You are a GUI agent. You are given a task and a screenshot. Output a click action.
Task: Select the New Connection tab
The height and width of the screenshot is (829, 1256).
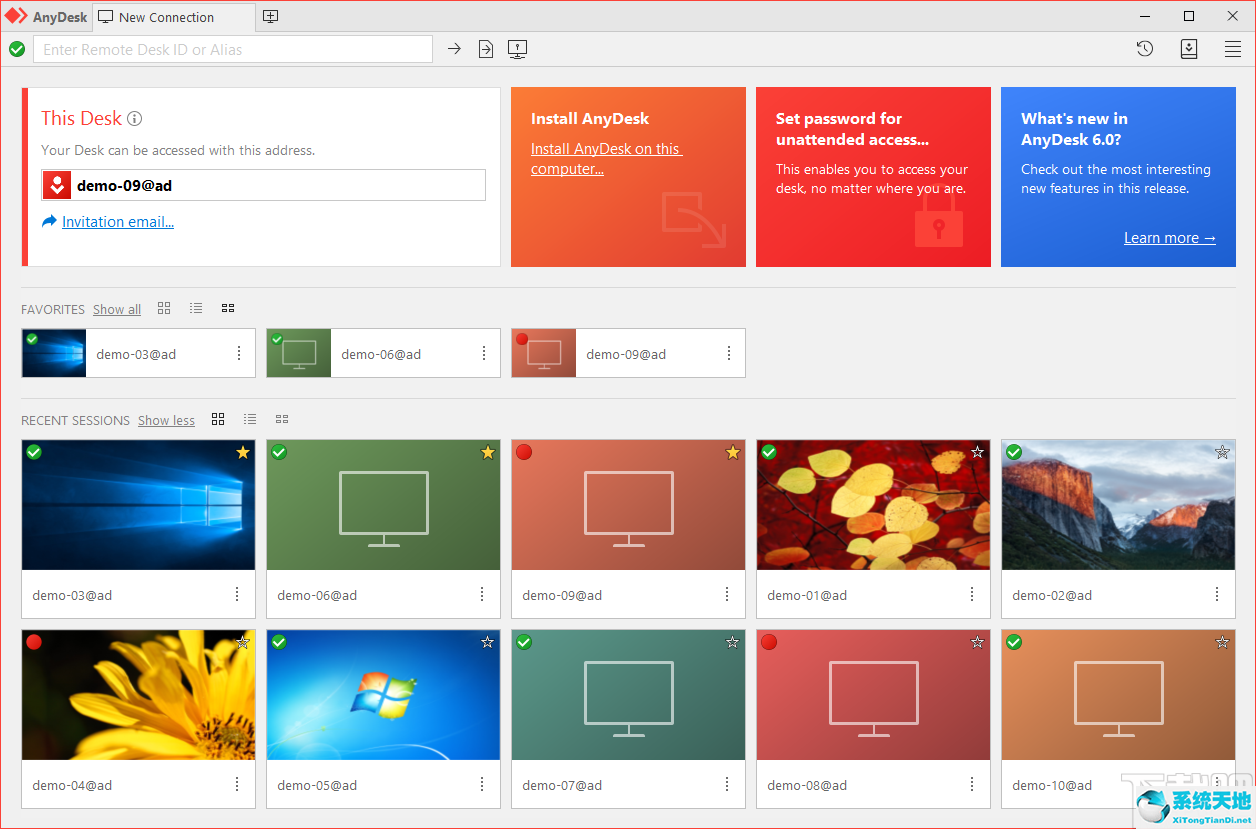click(x=173, y=17)
